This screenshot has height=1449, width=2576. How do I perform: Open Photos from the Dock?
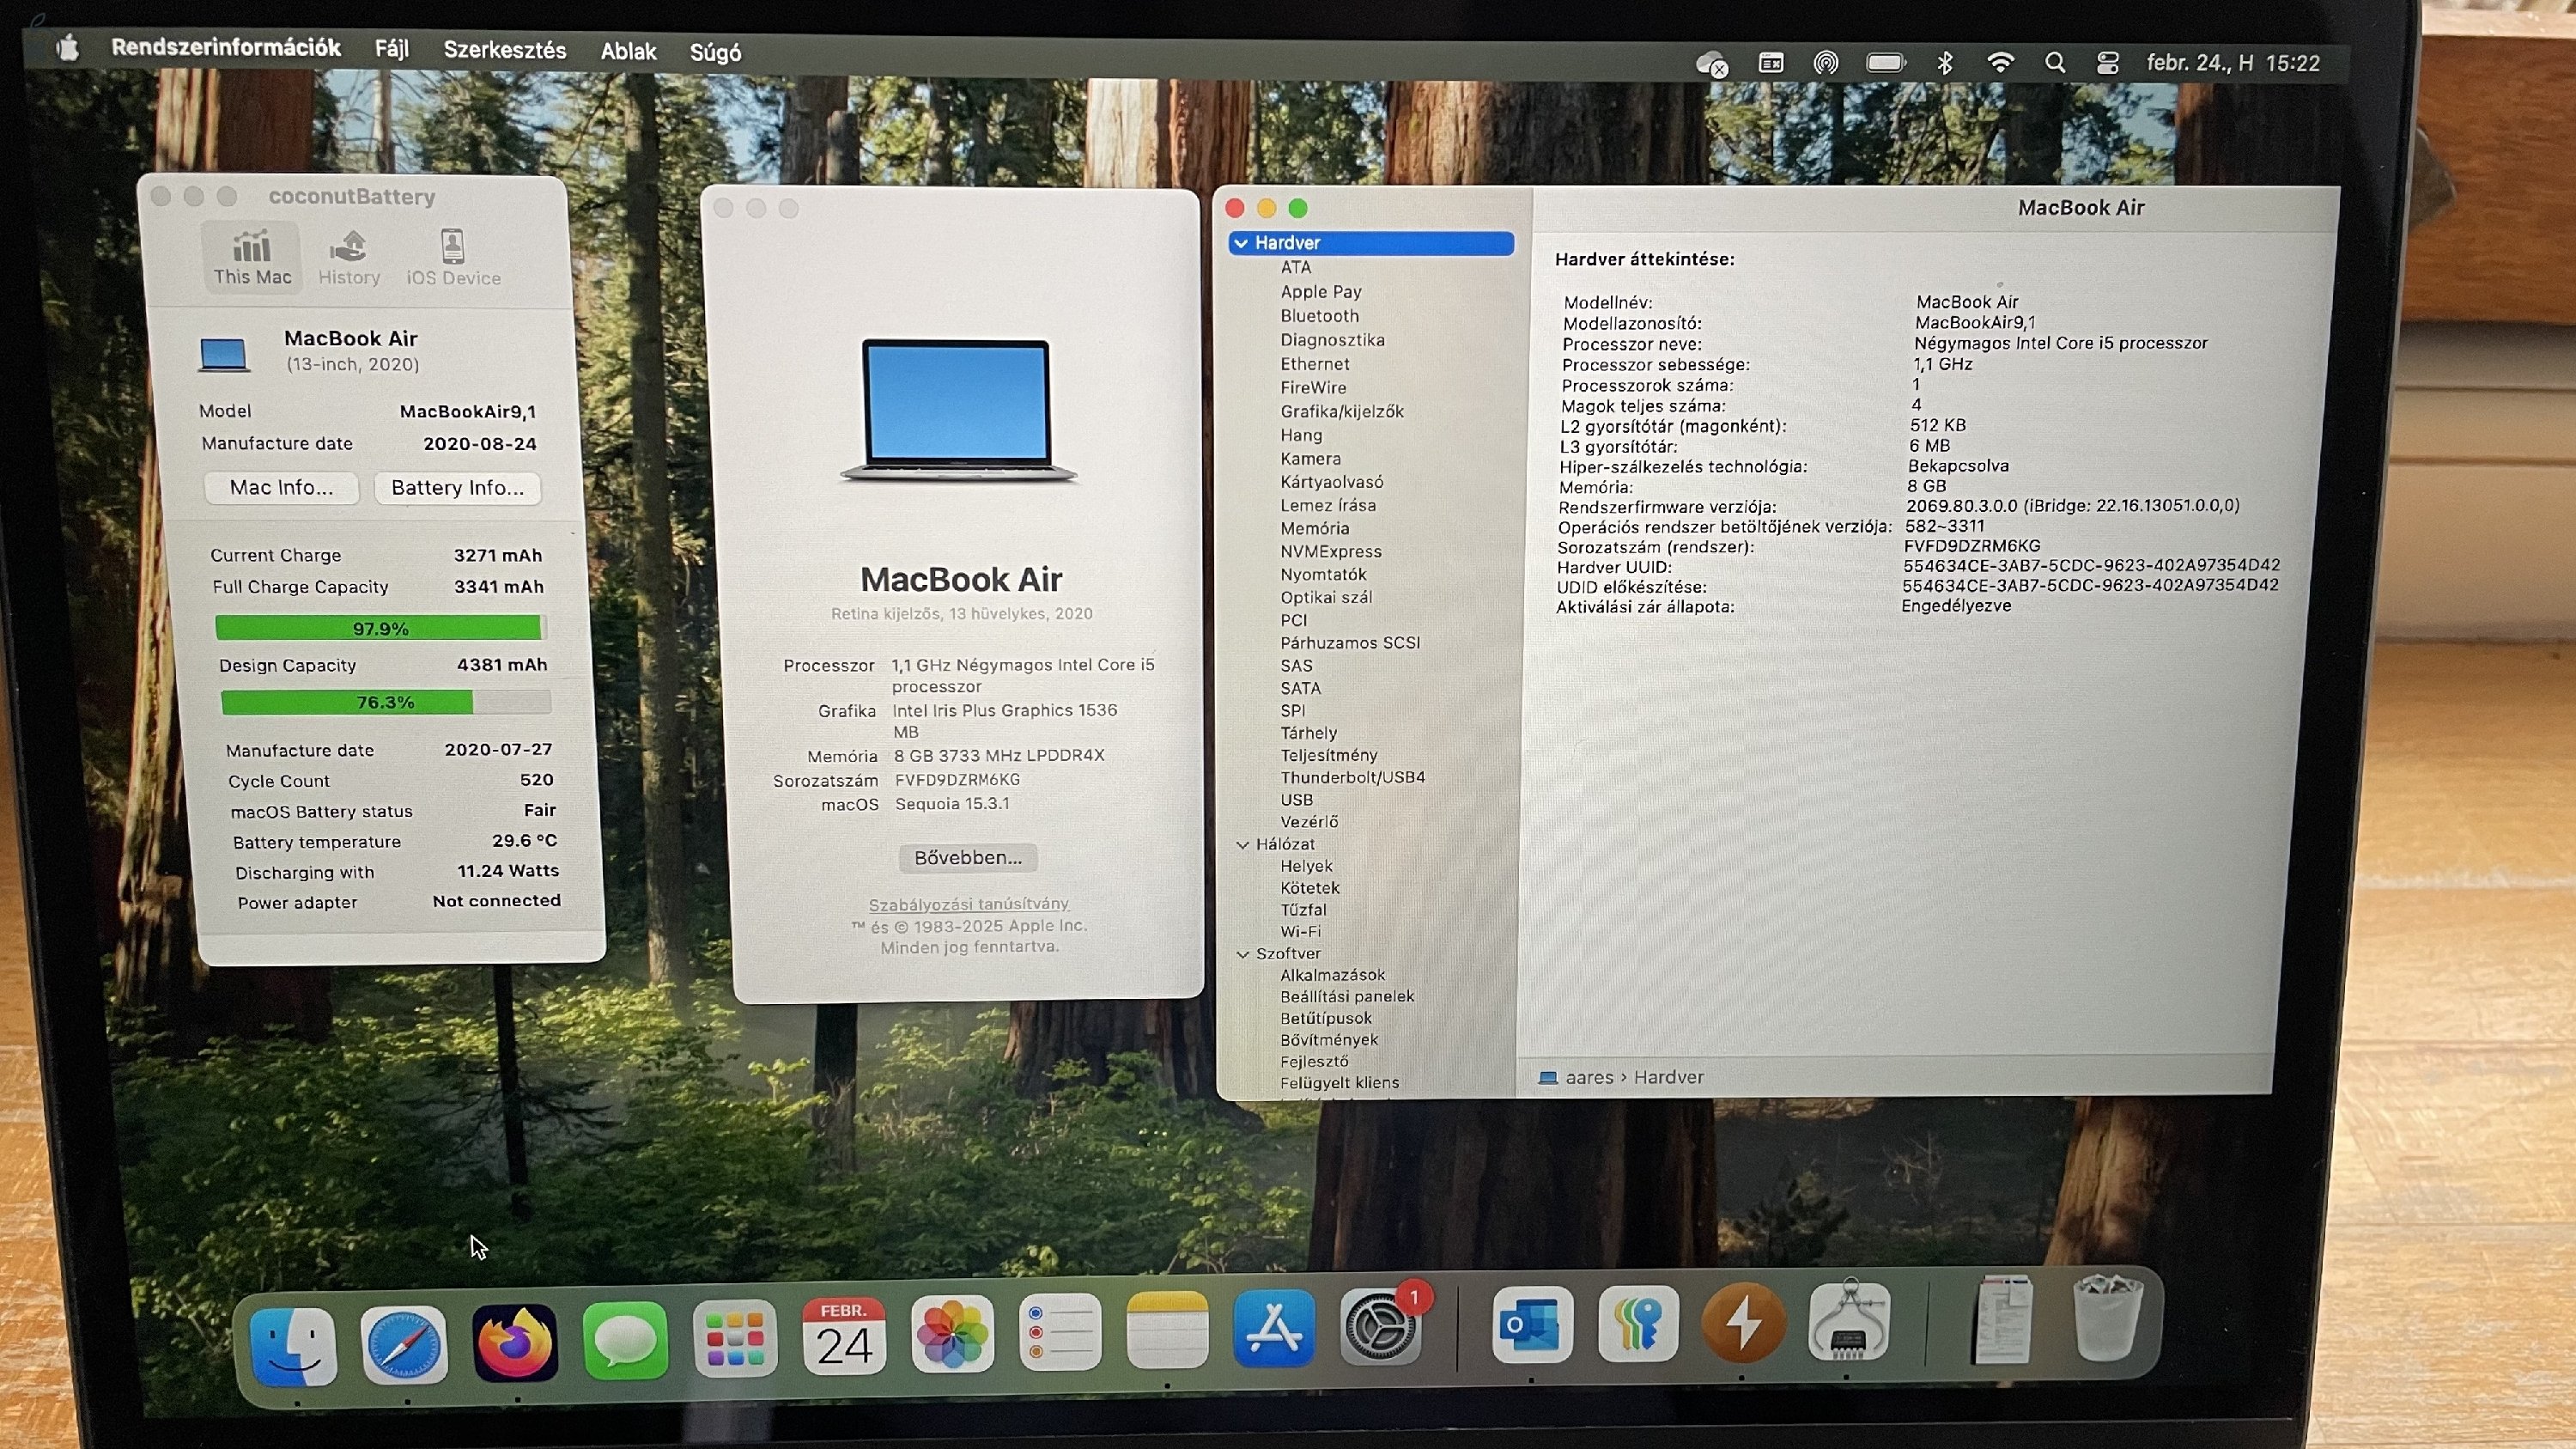pos(953,1335)
